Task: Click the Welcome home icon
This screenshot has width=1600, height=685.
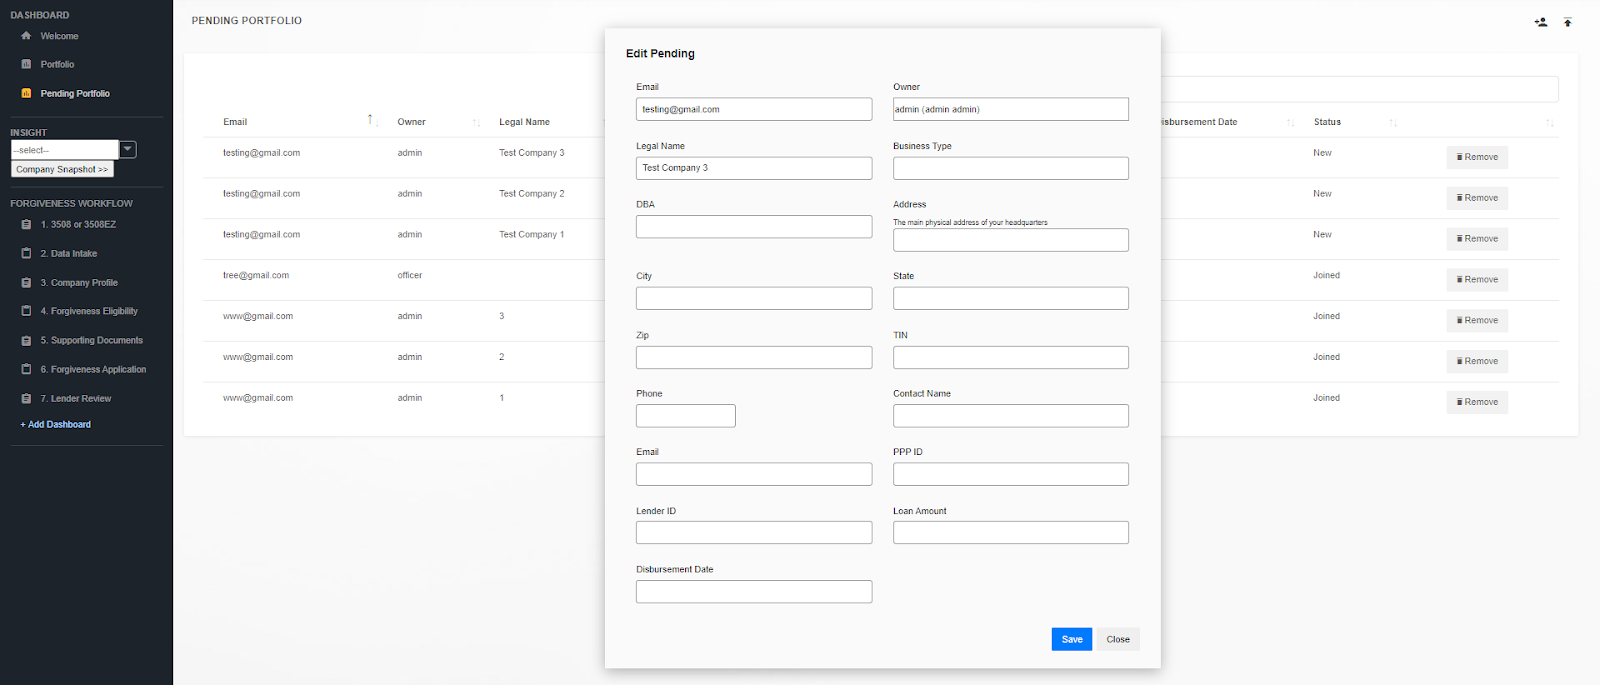Action: (26, 36)
